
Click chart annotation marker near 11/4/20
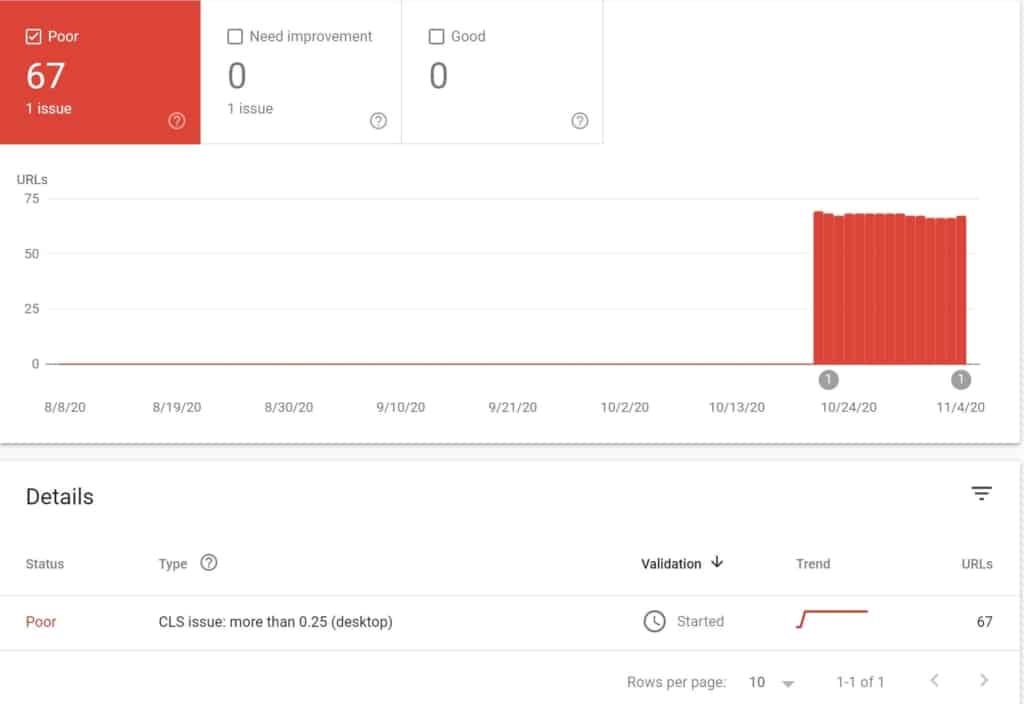(x=961, y=380)
